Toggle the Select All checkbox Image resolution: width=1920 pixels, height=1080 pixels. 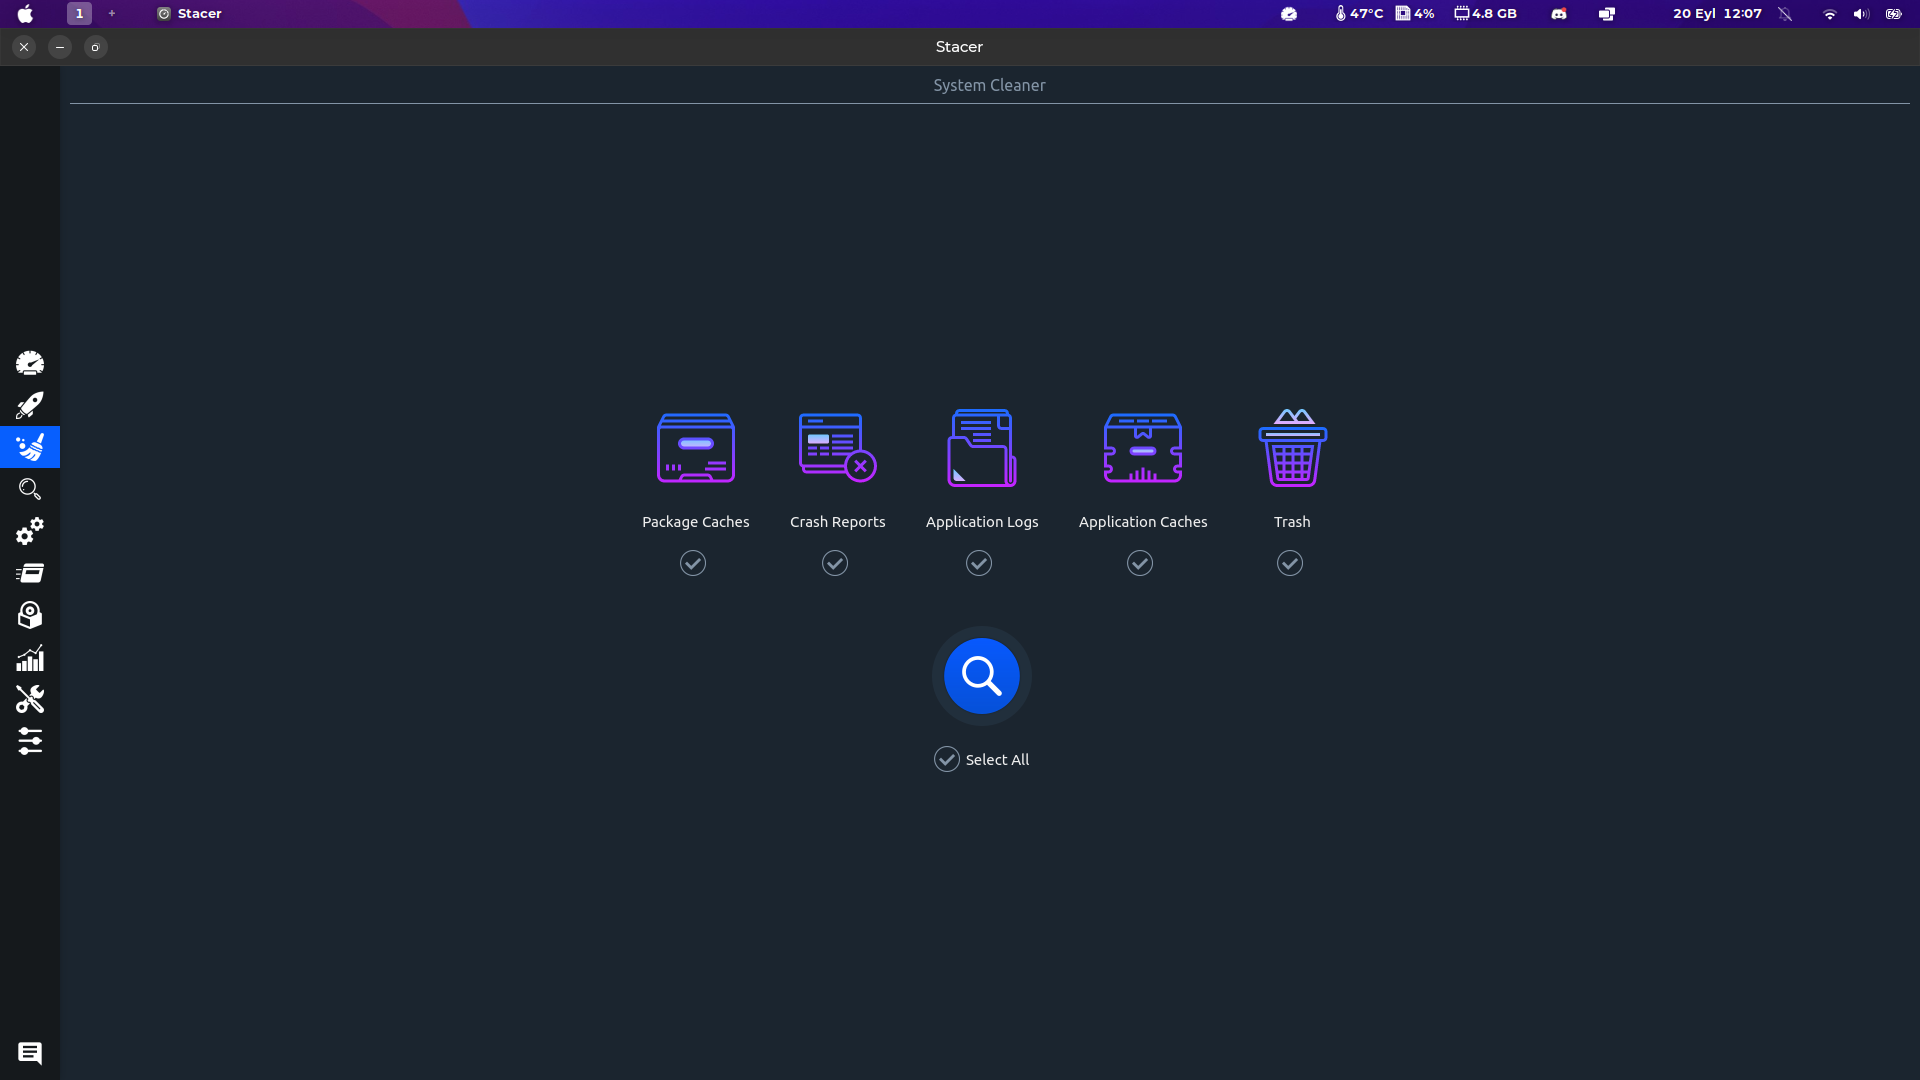click(x=947, y=760)
